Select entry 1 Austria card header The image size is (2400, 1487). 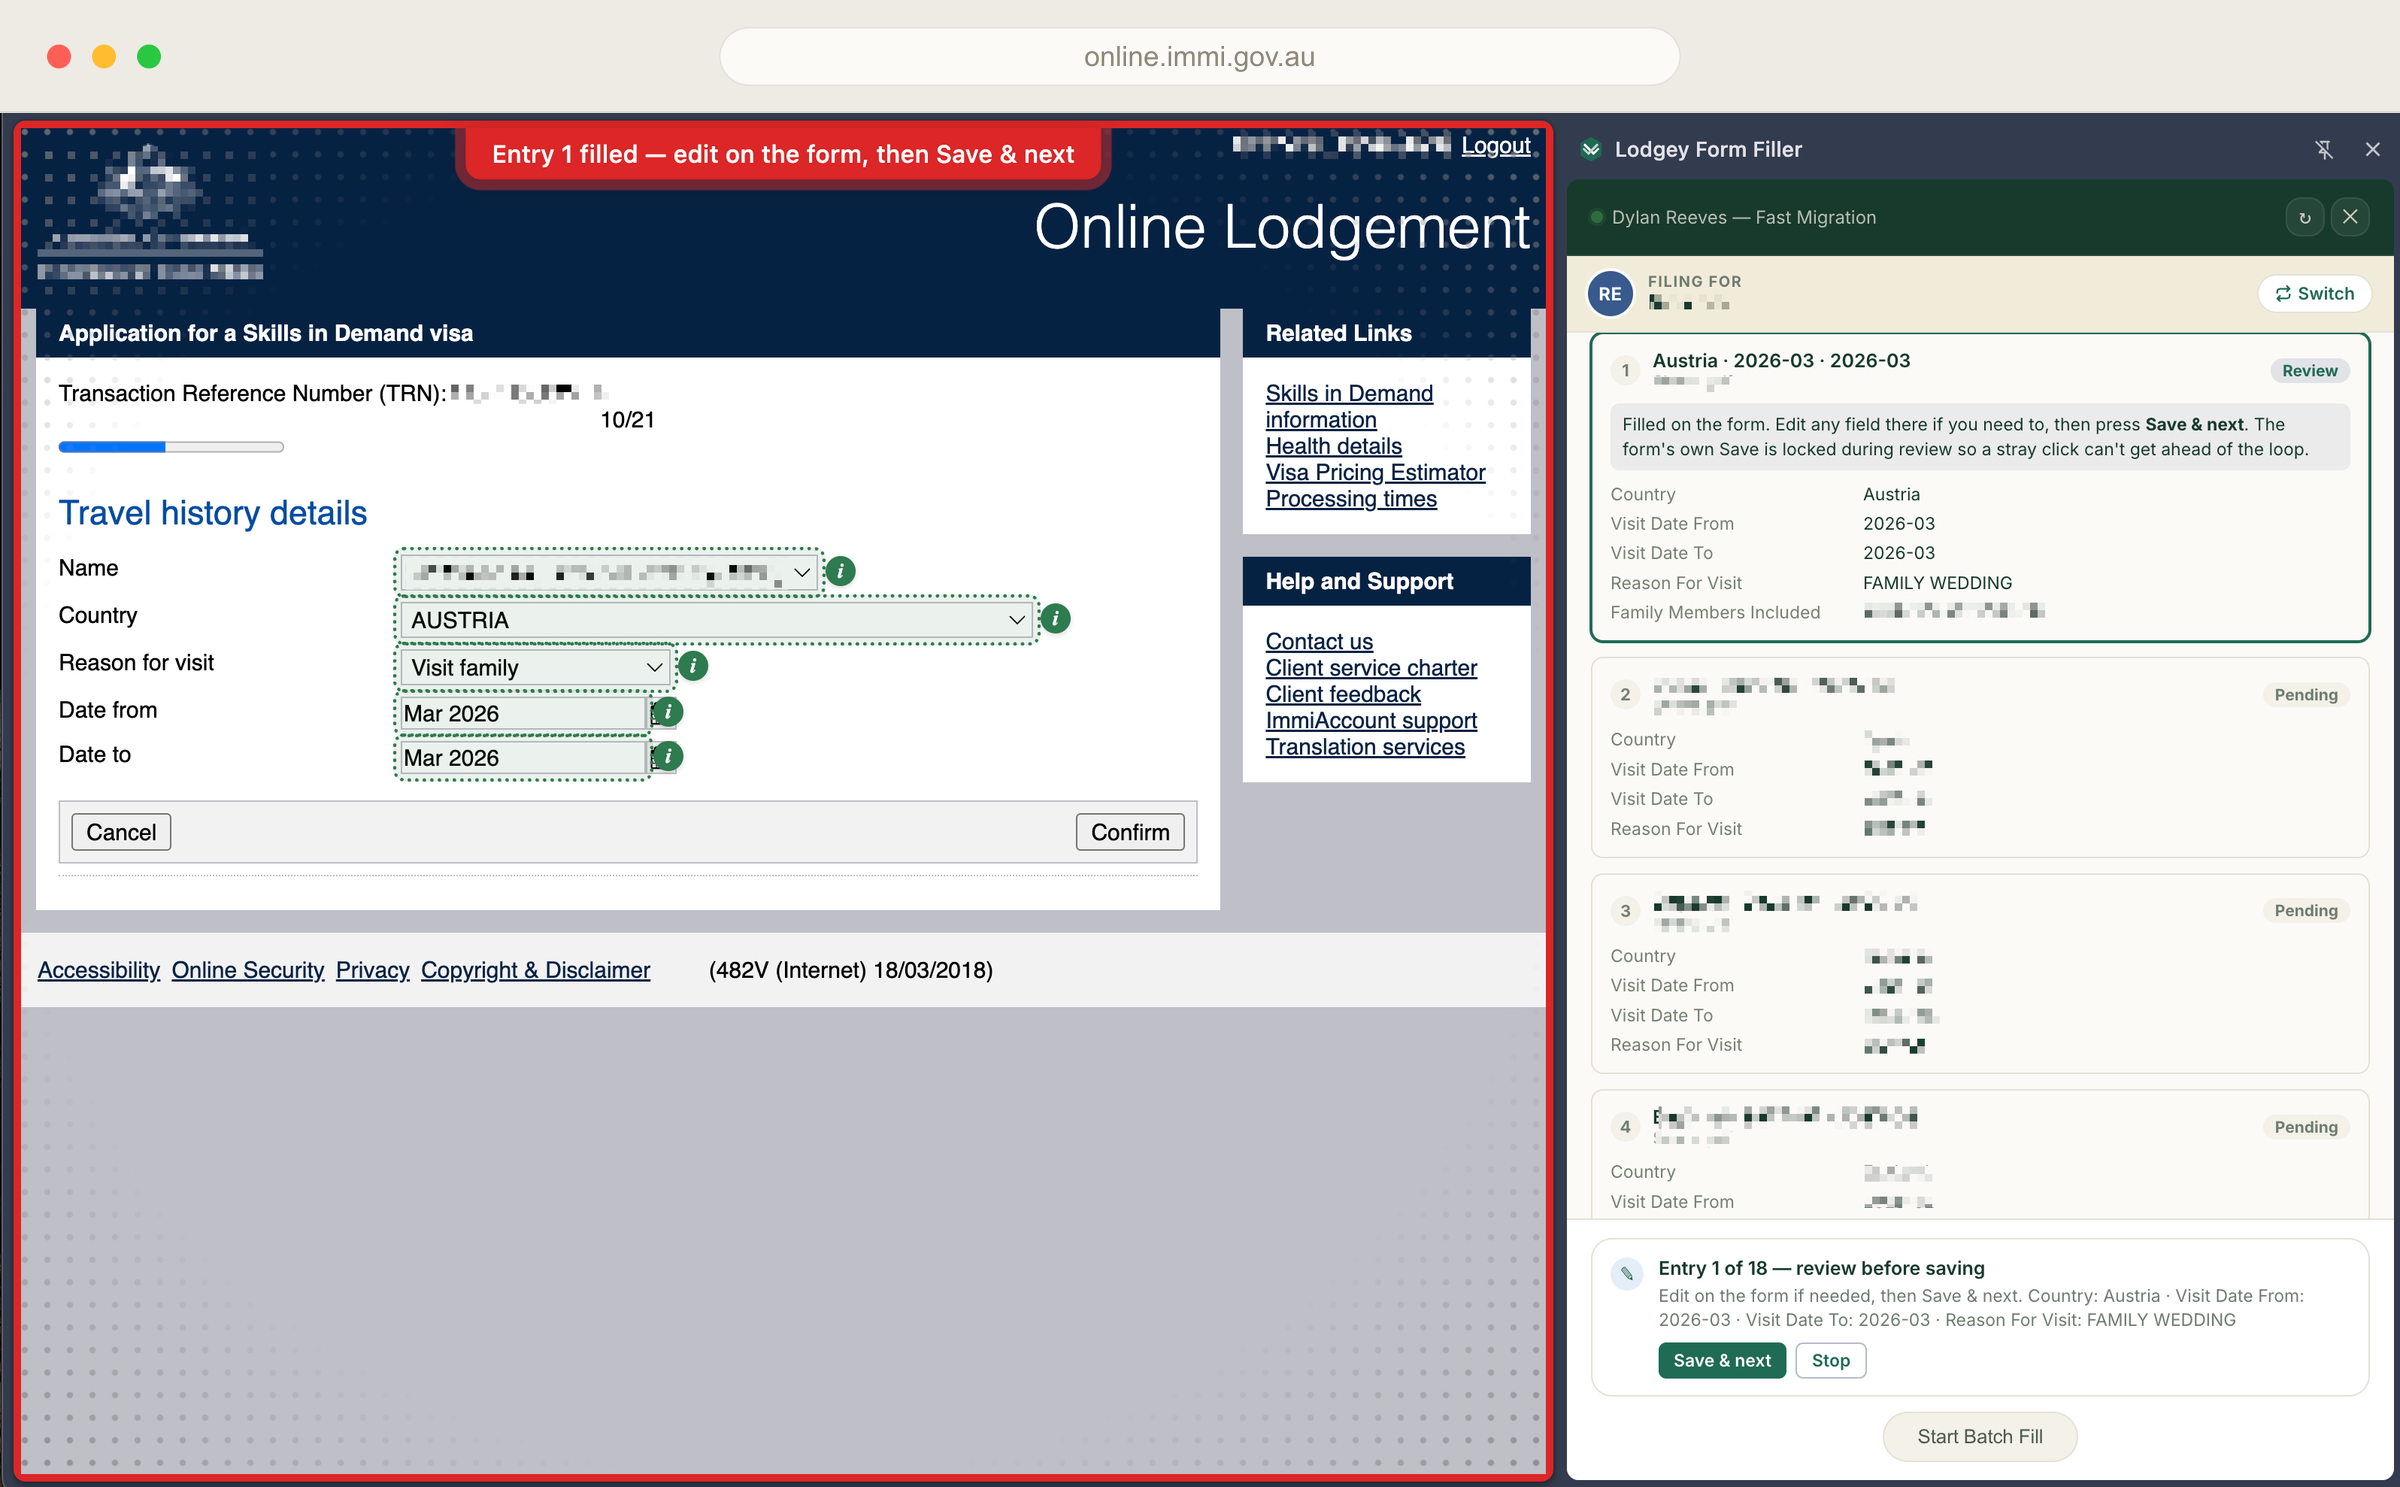[1781, 361]
